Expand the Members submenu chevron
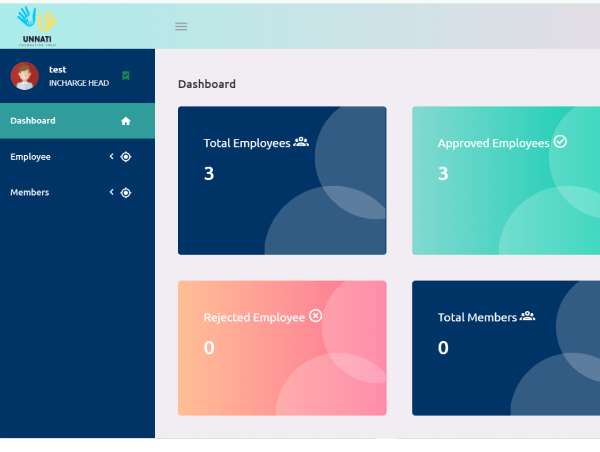 pos(112,193)
